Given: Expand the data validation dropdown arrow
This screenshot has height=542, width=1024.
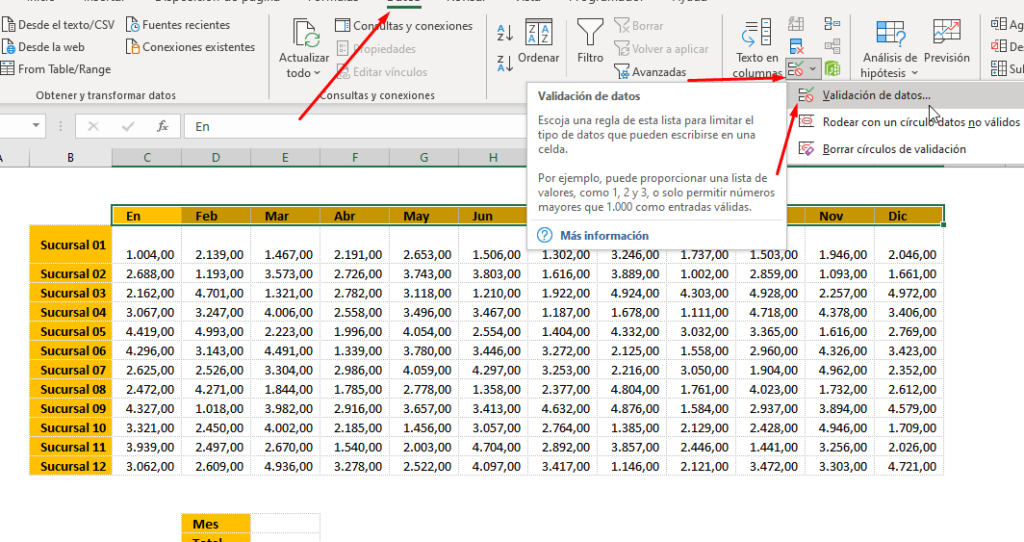Looking at the screenshot, I should pos(813,69).
